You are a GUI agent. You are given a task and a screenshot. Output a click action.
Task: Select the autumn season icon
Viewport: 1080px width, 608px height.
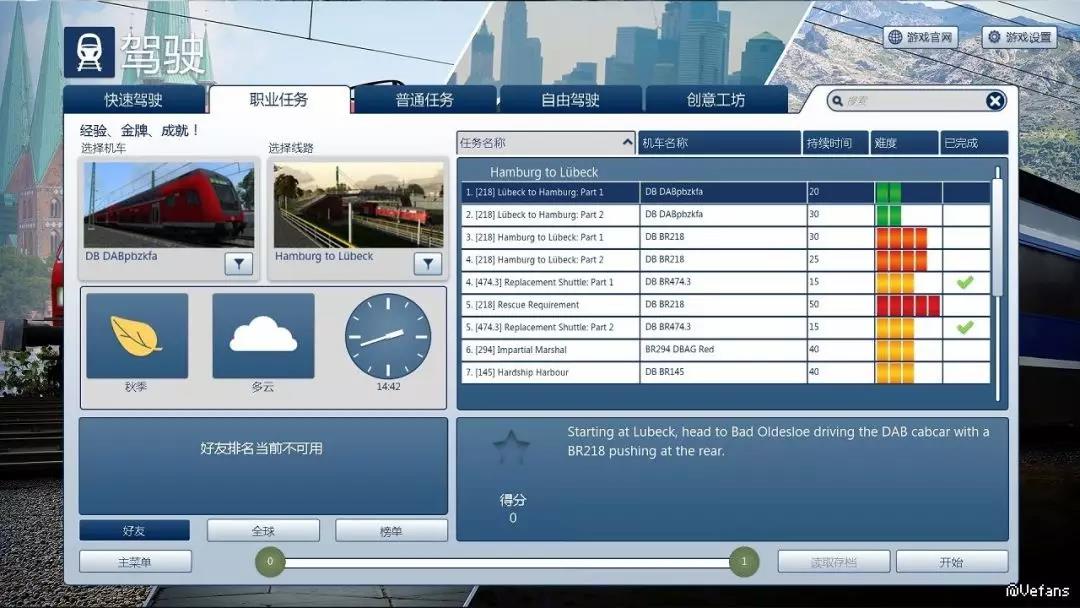coord(138,337)
